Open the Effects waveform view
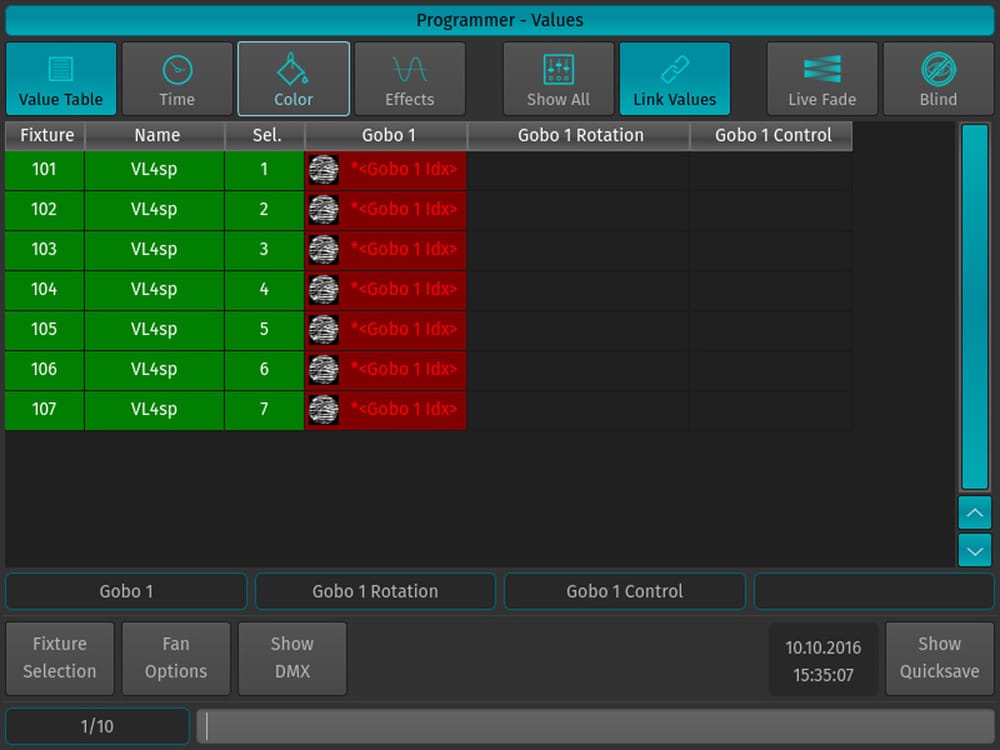1000x750 pixels. pyautogui.click(x=410, y=79)
